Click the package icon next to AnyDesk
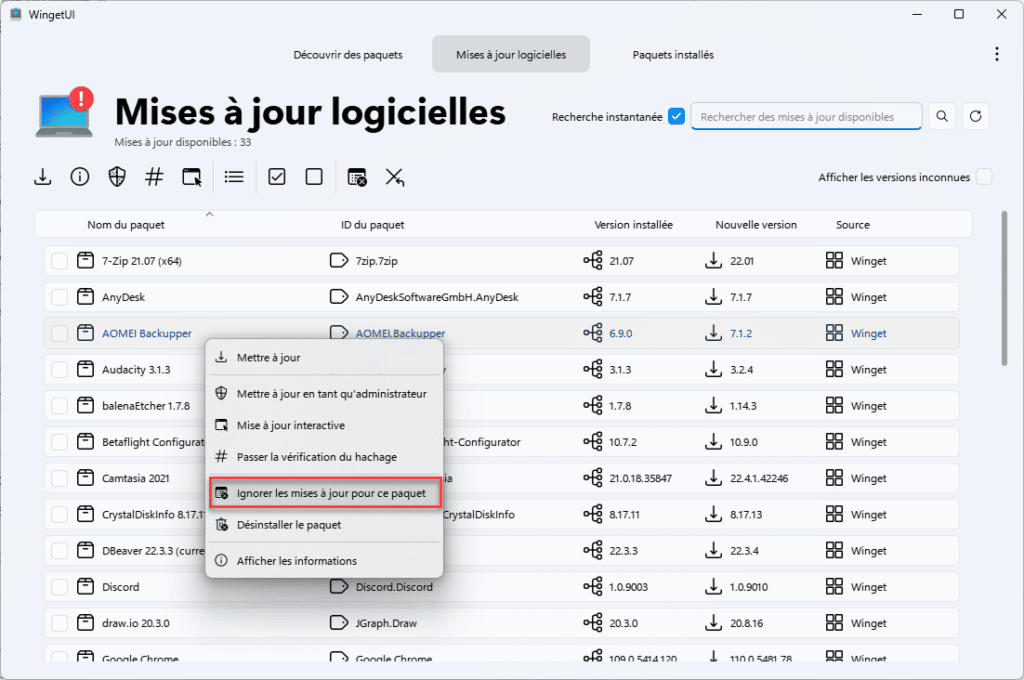Screen dimensions: 1024x680 [x=86, y=297]
